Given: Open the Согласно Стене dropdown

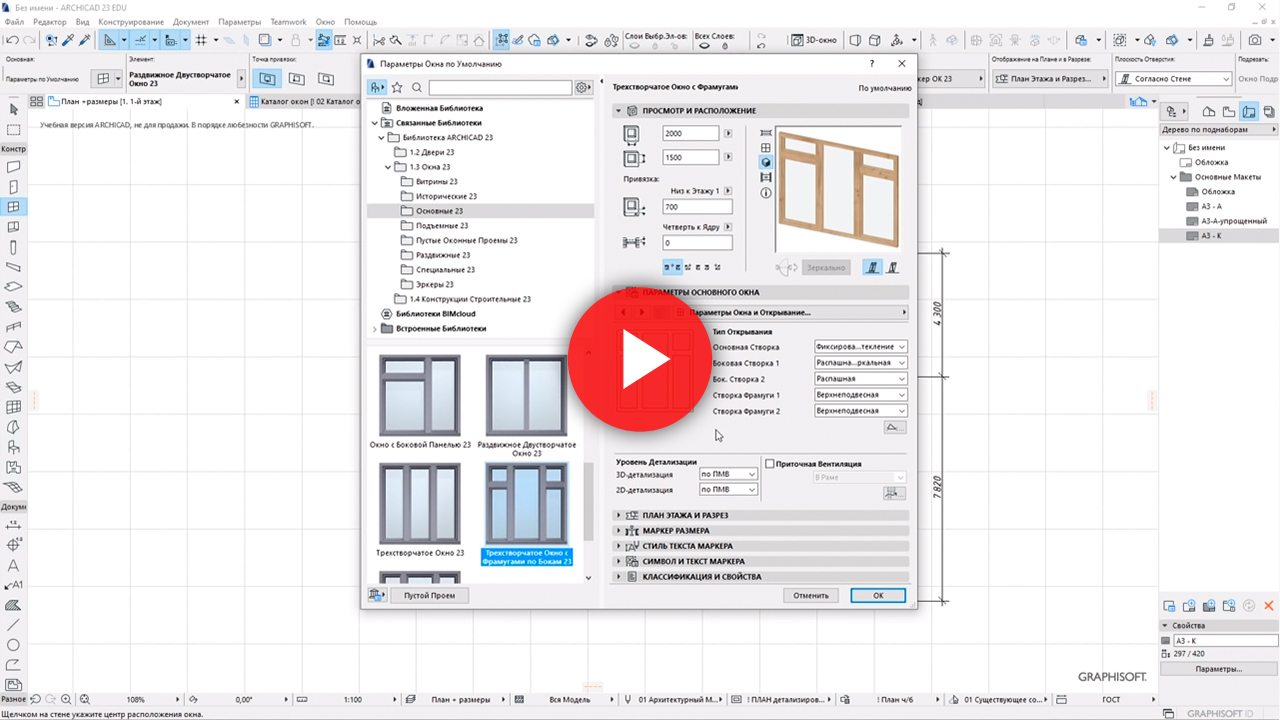Looking at the screenshot, I should pos(1172,79).
